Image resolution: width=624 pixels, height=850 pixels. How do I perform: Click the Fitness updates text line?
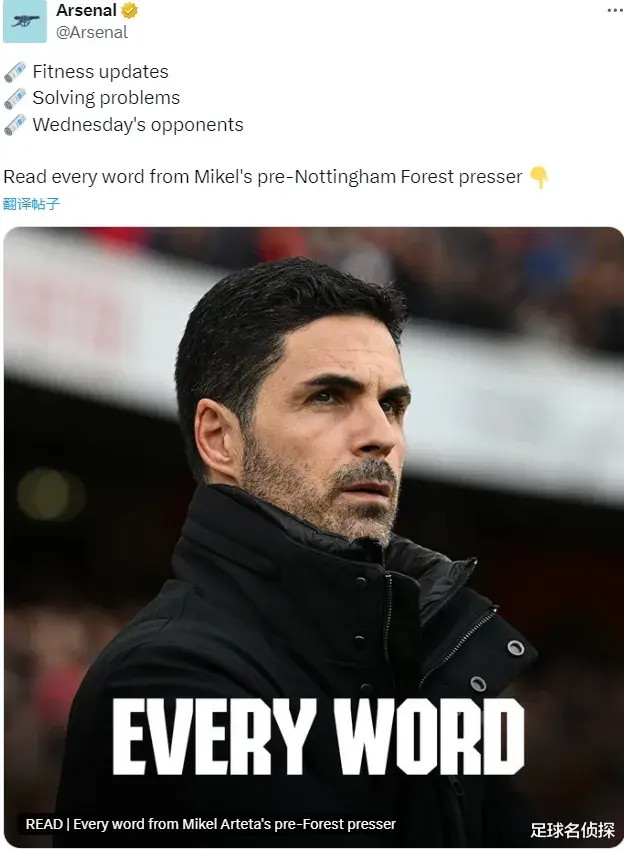pos(100,72)
